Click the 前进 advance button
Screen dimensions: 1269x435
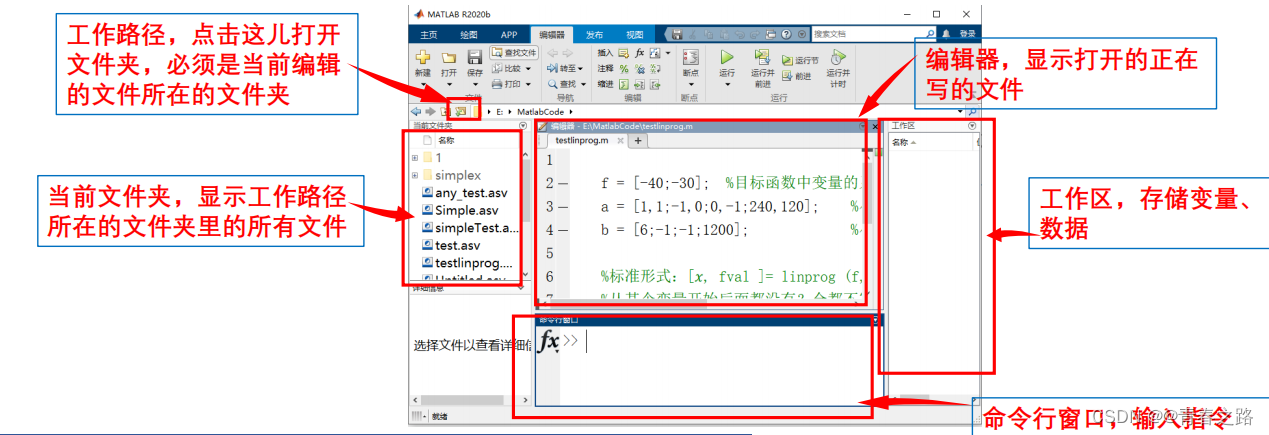click(797, 75)
